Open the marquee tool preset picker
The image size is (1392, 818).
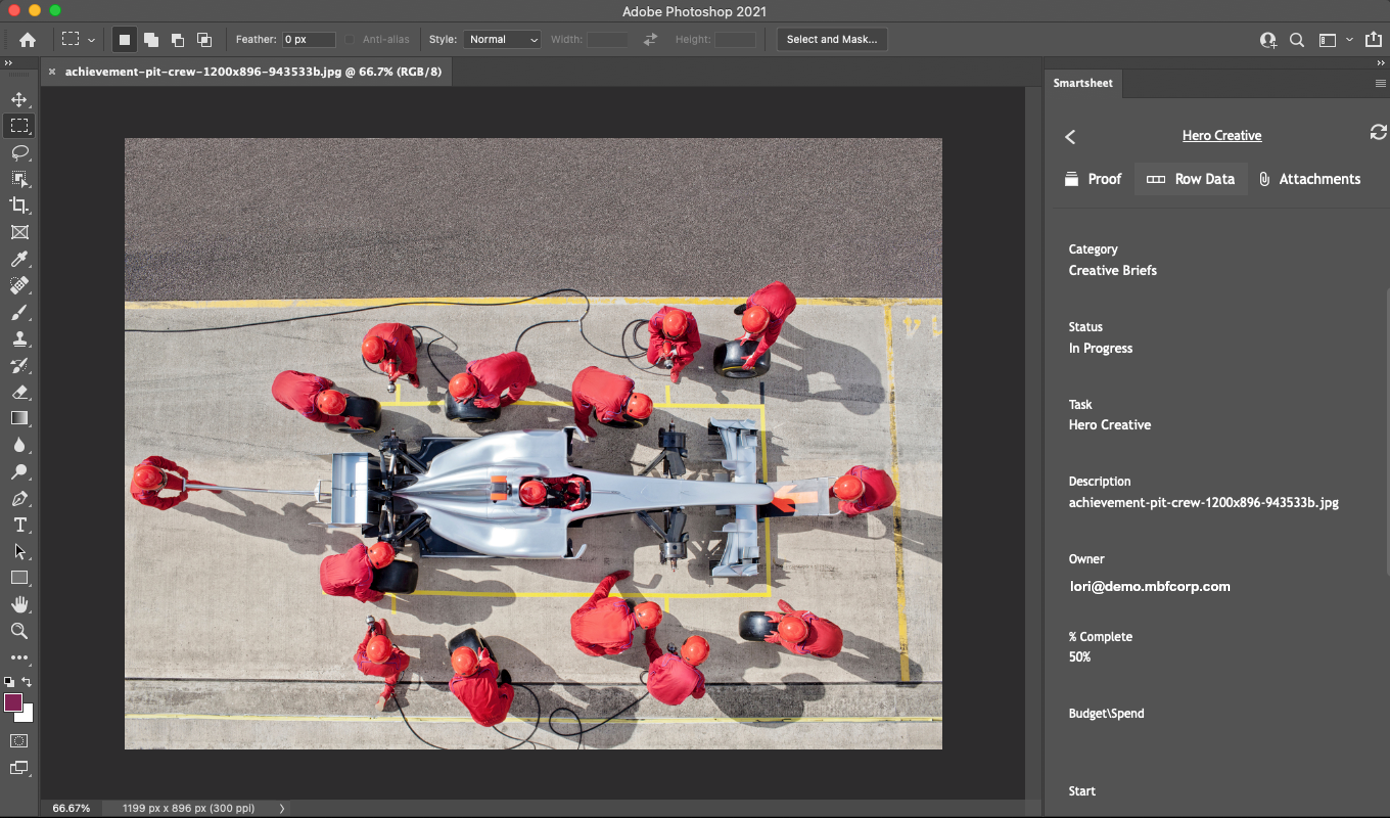pos(77,40)
